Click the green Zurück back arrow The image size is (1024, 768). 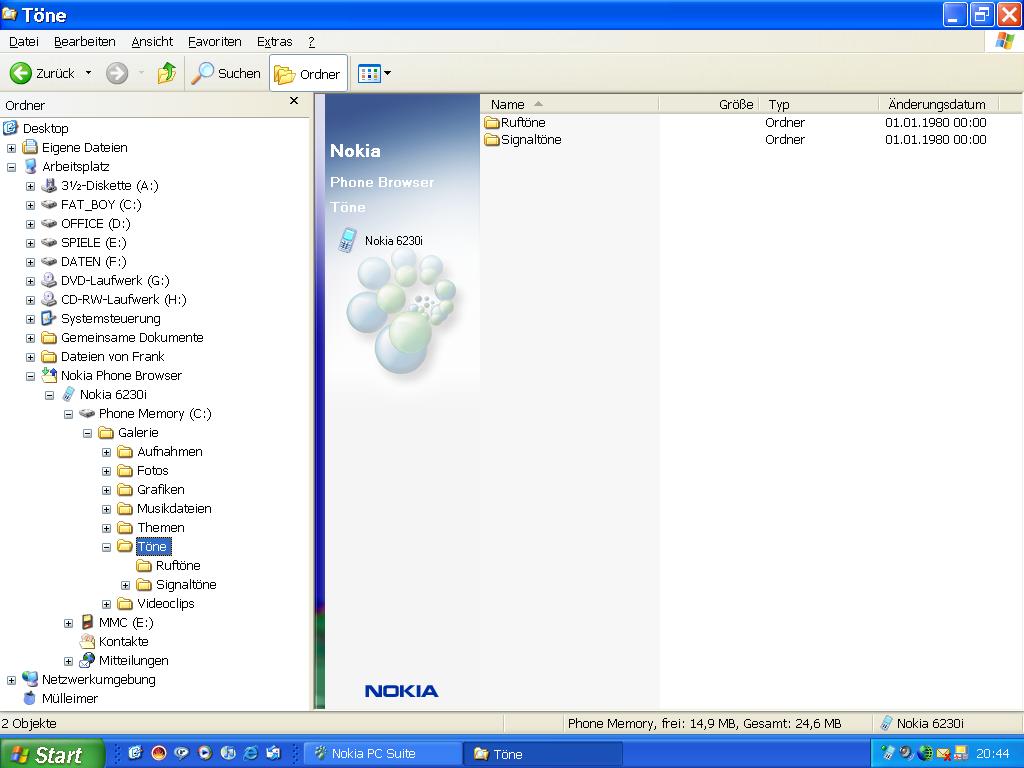click(x=20, y=73)
